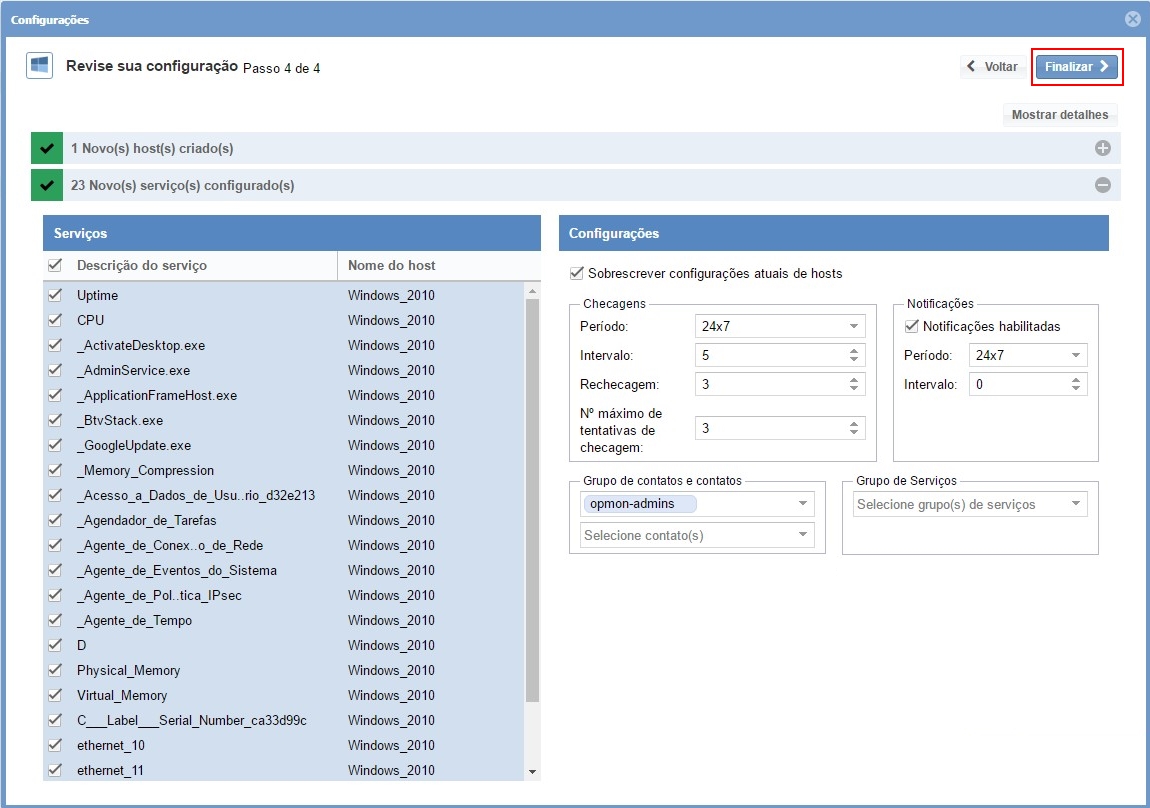This screenshot has height=808, width=1150.
Task: Close the Configurações dialog
Action: tap(1132, 19)
